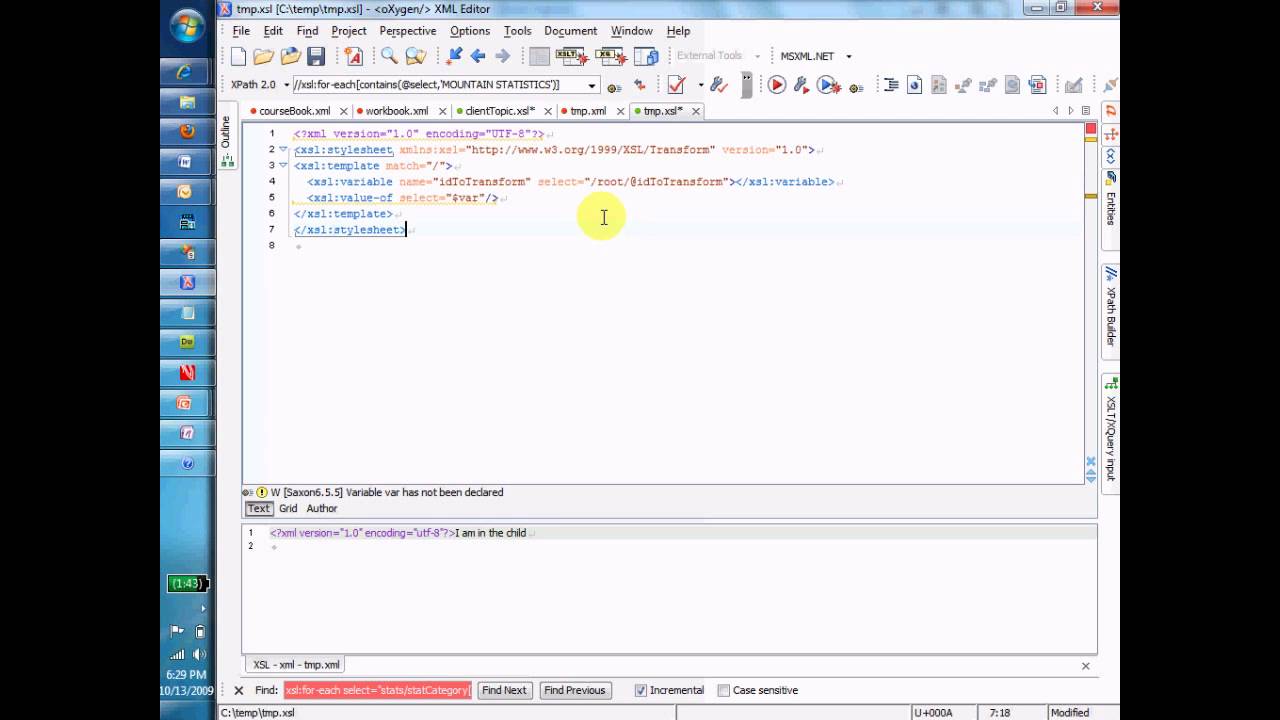This screenshot has width=1280, height=720.
Task: Create a new document with New icon
Action: (x=238, y=56)
